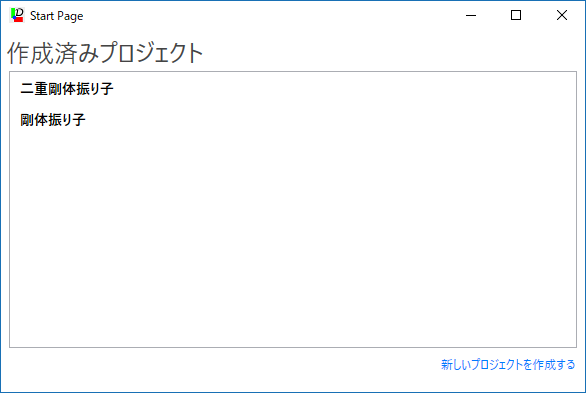Click the app logo in title bar
The width and height of the screenshot is (586, 393).
(x=17, y=15)
